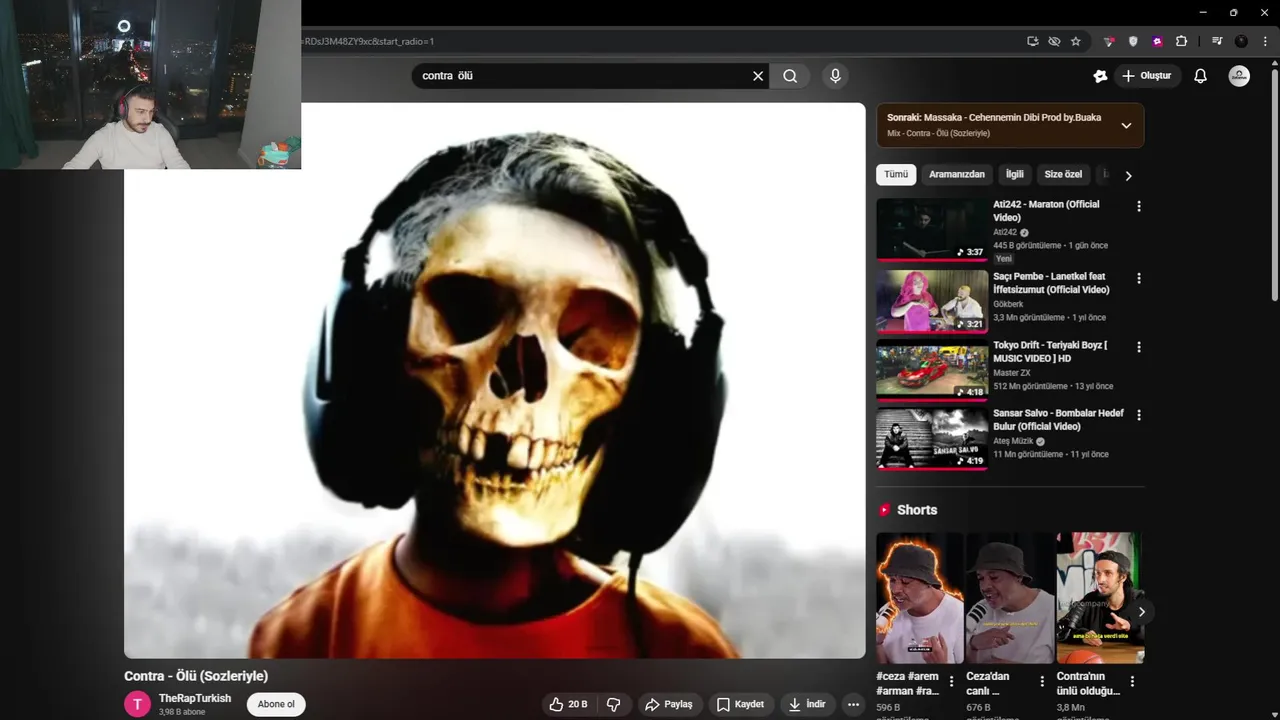Select the Aramanızdan filter chip

coord(957,174)
